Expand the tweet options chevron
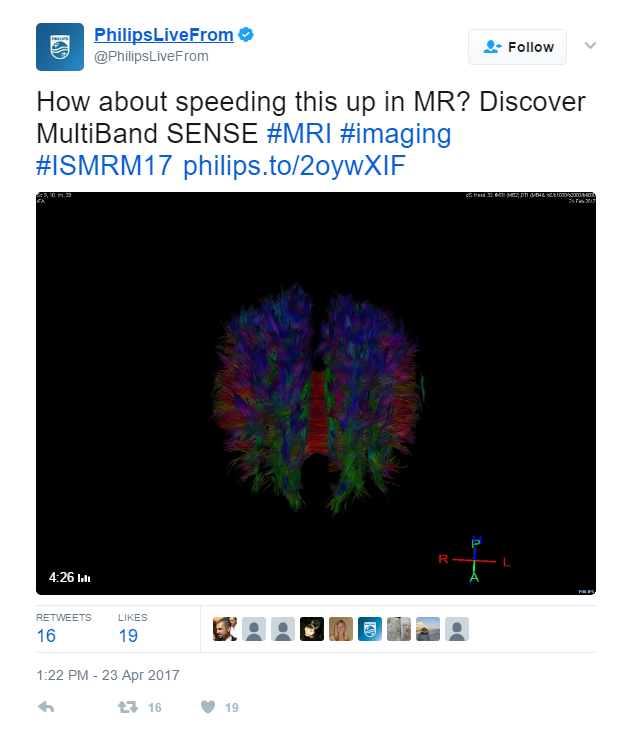Image resolution: width=632 pixels, height=747 pixels. (x=590, y=45)
